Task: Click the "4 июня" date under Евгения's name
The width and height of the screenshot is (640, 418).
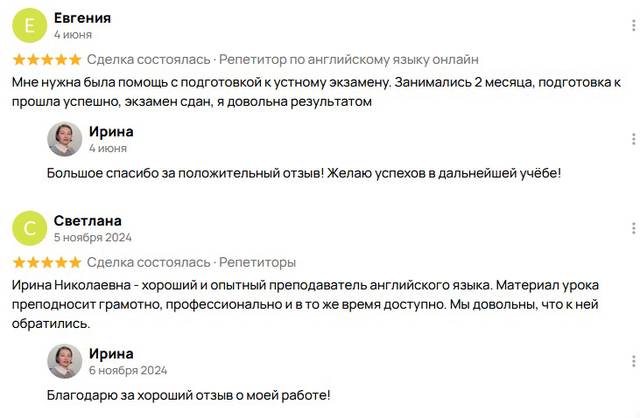Action: (x=72, y=35)
